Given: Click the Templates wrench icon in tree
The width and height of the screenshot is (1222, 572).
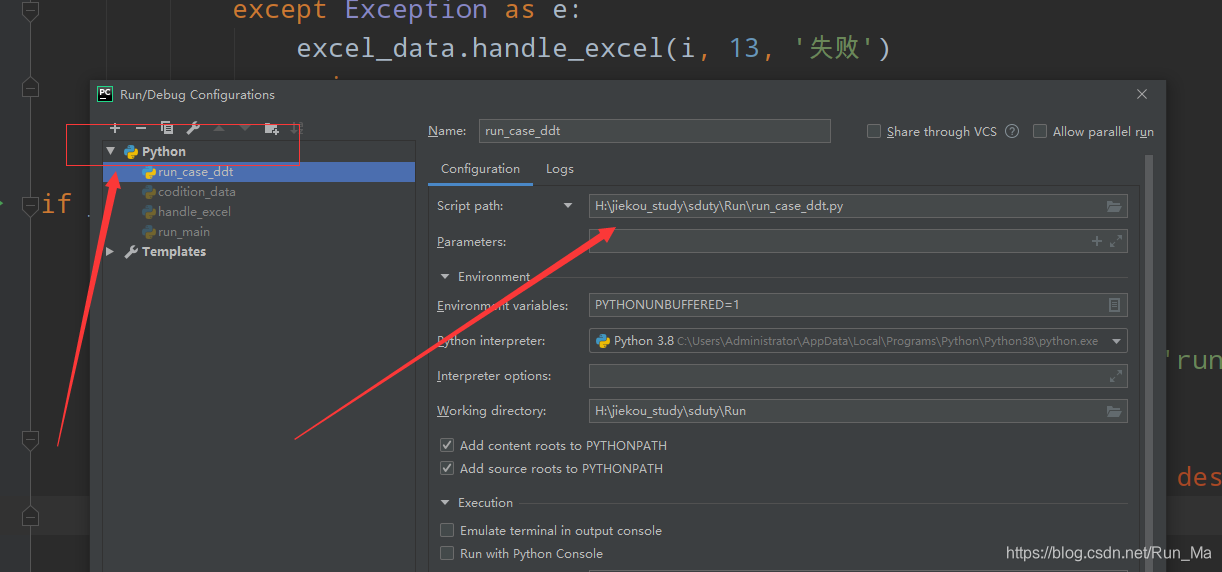Looking at the screenshot, I should pos(131,252).
